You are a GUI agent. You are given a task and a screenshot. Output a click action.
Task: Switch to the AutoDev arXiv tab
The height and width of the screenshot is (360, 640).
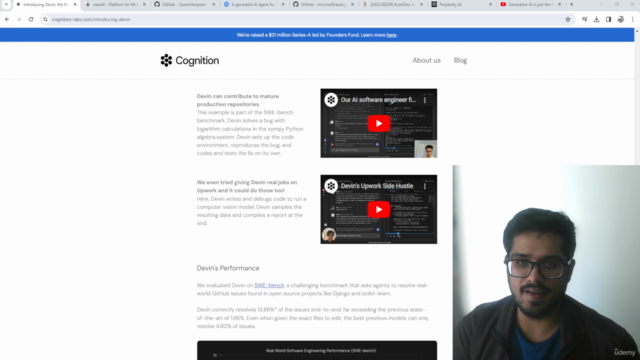pyautogui.click(x=392, y=4)
